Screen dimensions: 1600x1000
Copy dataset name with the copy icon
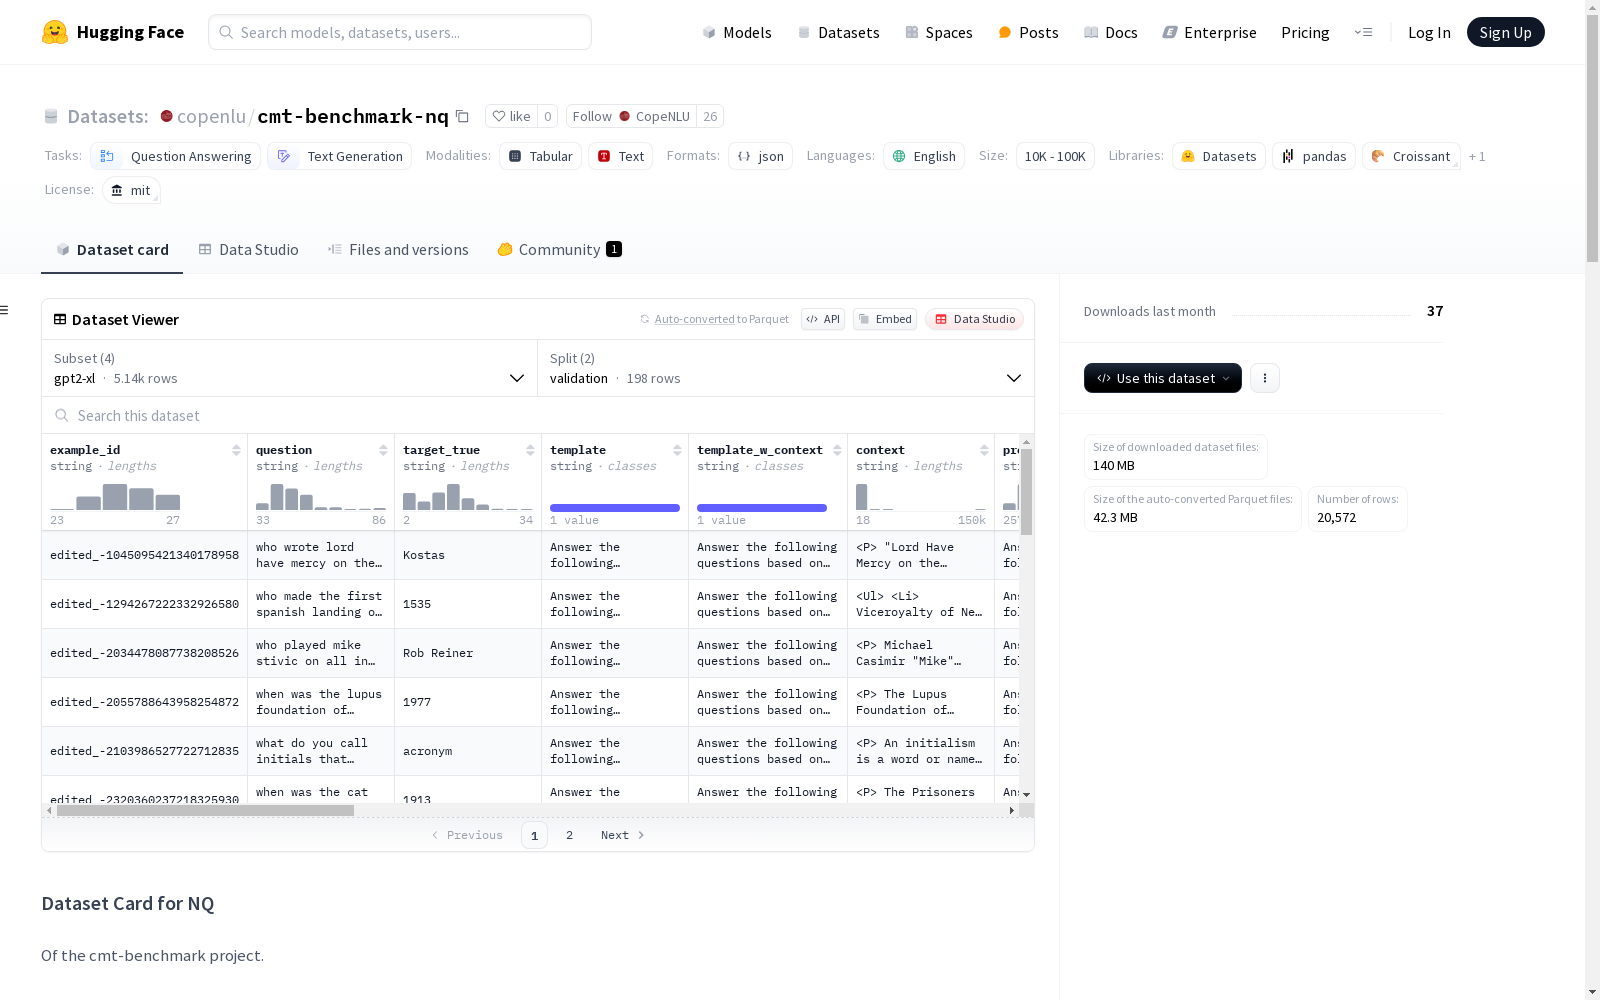point(462,116)
